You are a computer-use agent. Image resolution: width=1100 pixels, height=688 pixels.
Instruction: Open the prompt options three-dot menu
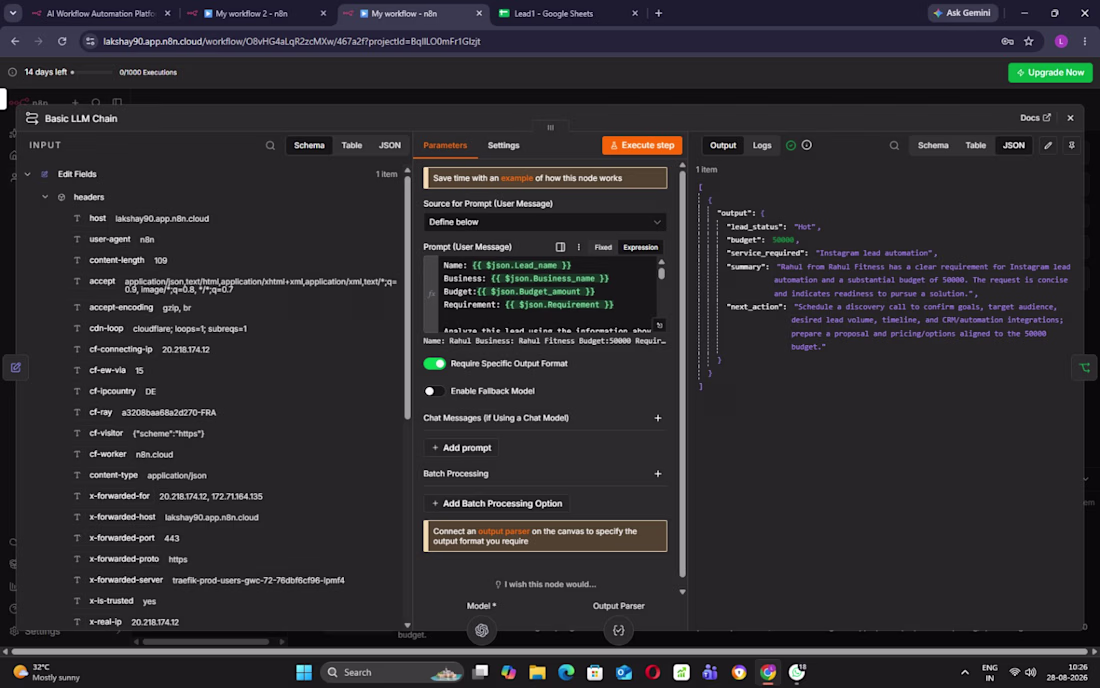579,247
